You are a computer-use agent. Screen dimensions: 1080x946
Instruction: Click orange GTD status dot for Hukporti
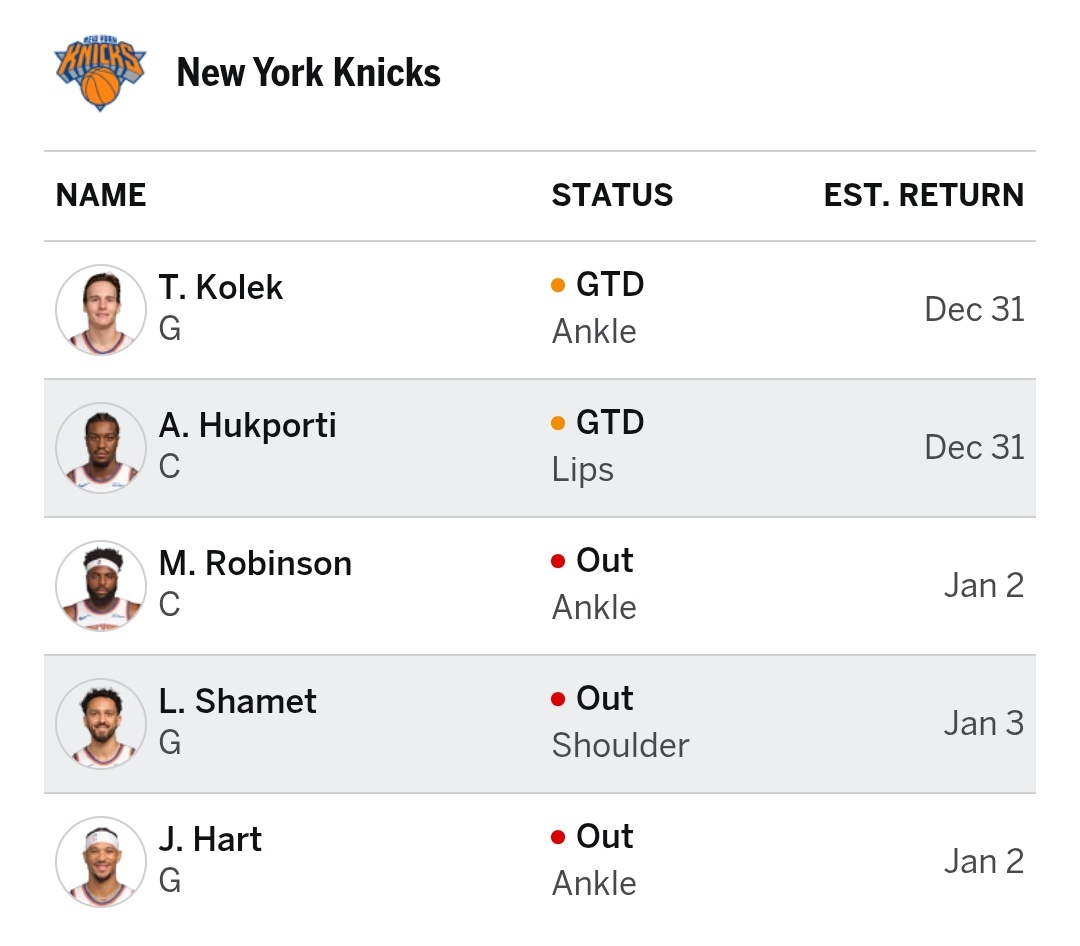tap(558, 424)
